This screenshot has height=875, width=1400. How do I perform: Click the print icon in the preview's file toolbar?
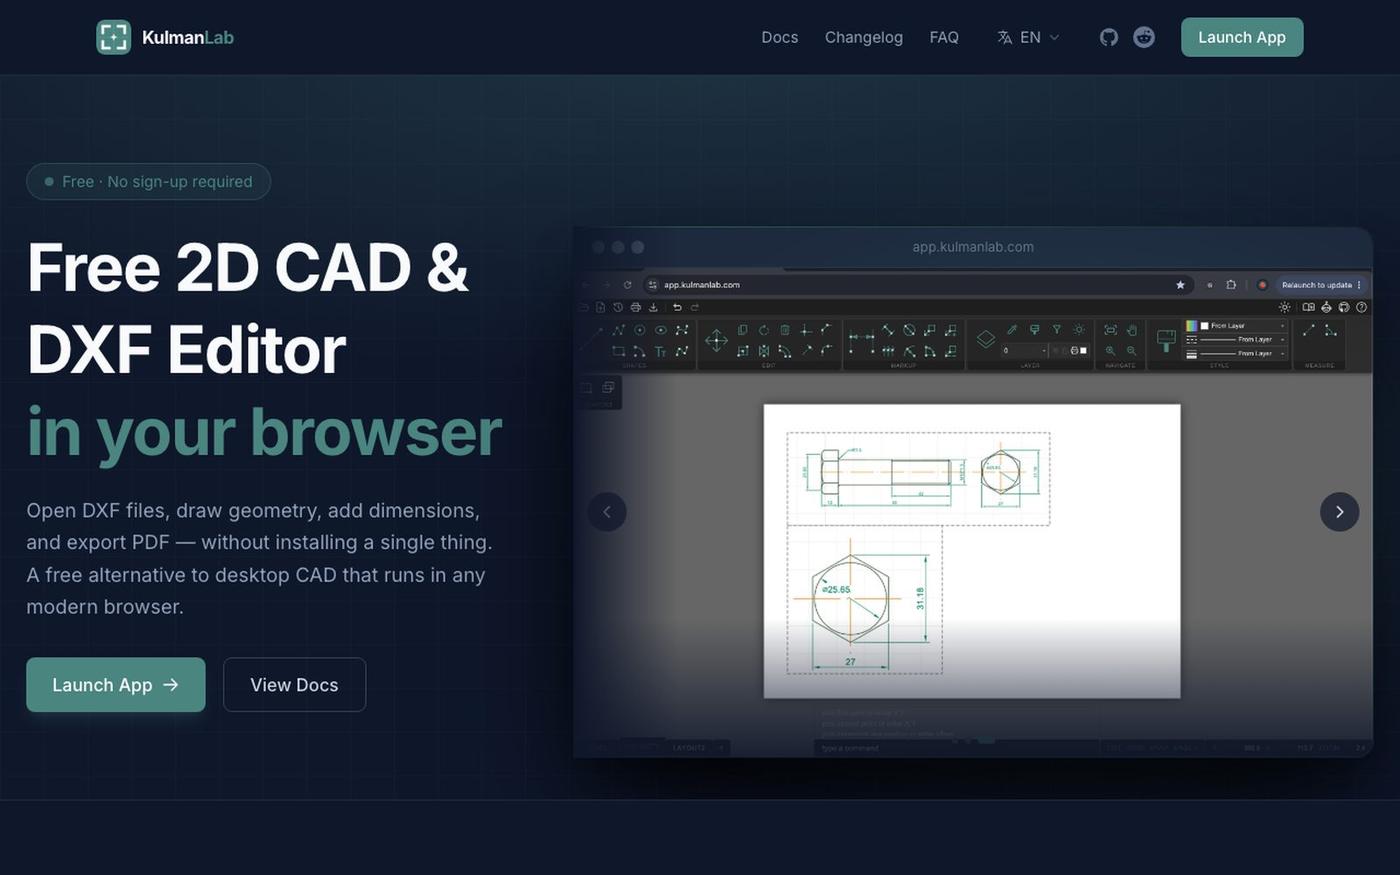[636, 307]
